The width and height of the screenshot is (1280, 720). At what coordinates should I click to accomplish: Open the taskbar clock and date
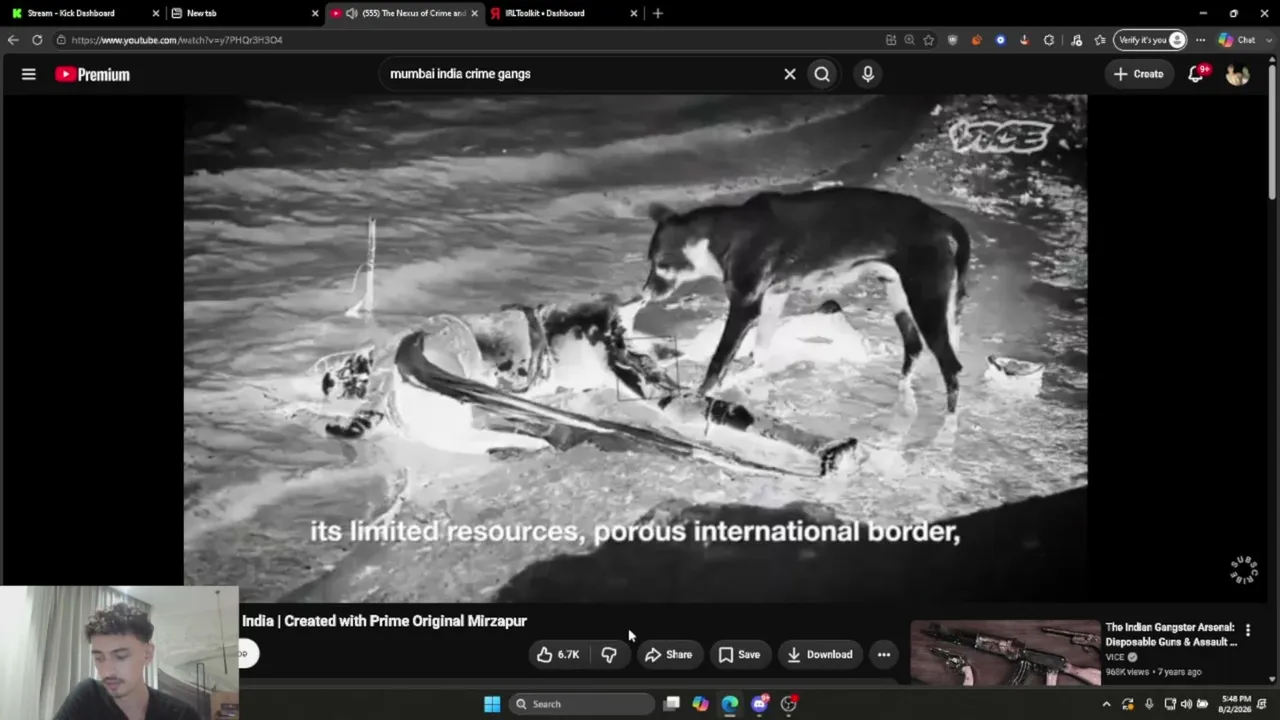[1236, 704]
